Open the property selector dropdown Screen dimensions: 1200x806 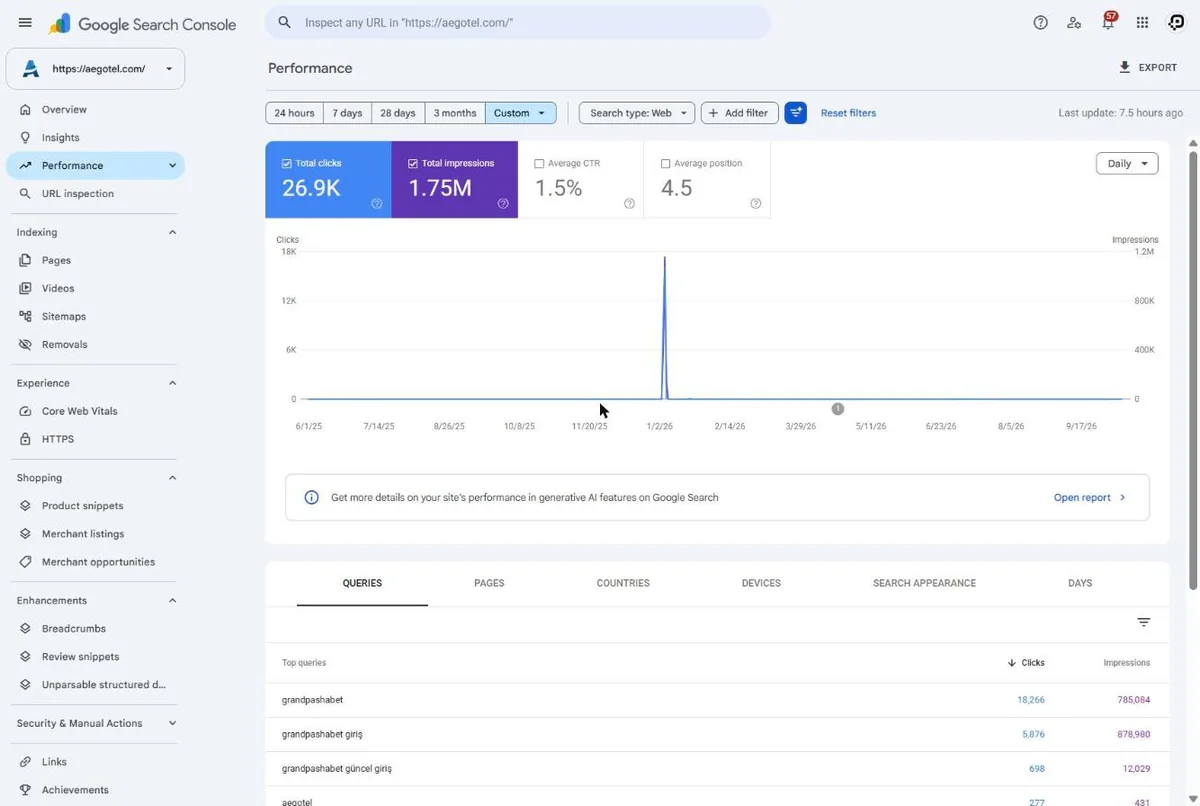pos(95,69)
